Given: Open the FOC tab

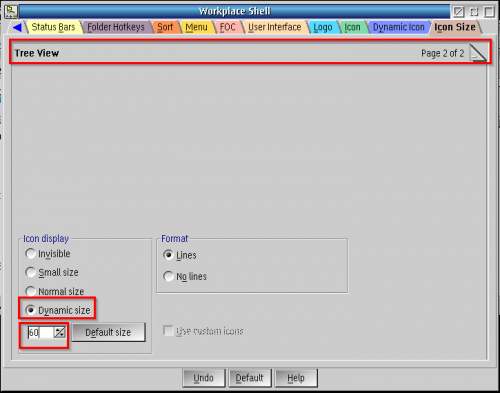Looking at the screenshot, I should click(x=227, y=27).
